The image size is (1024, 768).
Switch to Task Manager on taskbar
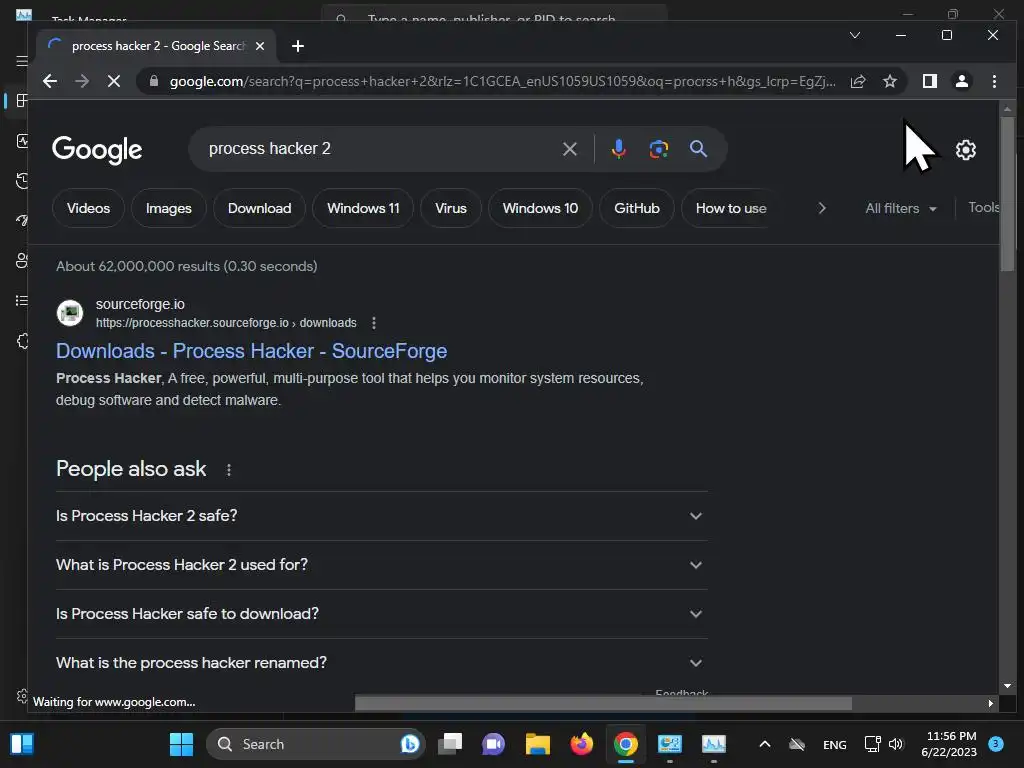(713, 744)
